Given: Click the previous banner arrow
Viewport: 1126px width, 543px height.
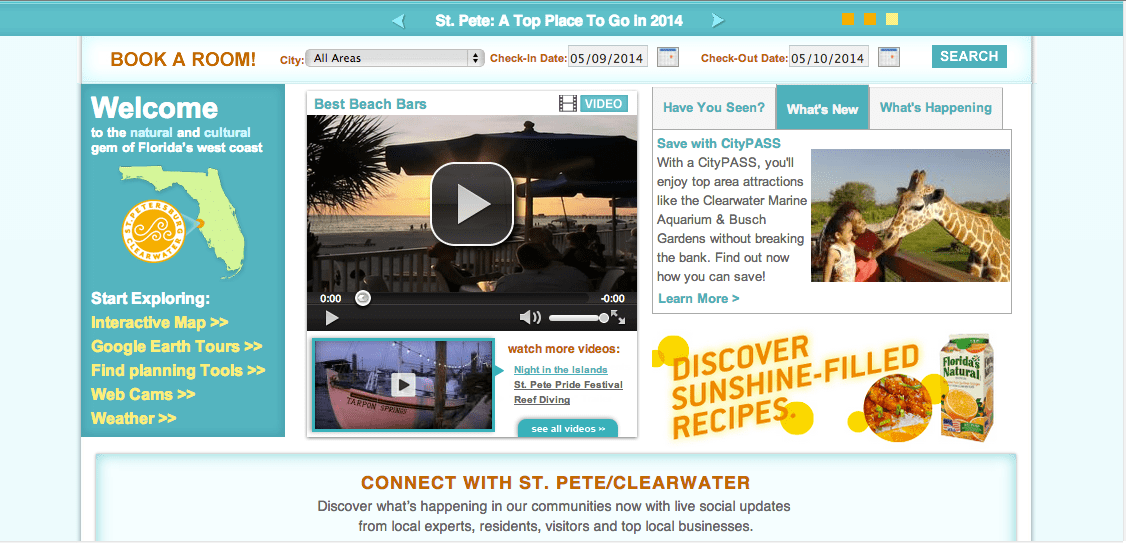Looking at the screenshot, I should pos(399,21).
